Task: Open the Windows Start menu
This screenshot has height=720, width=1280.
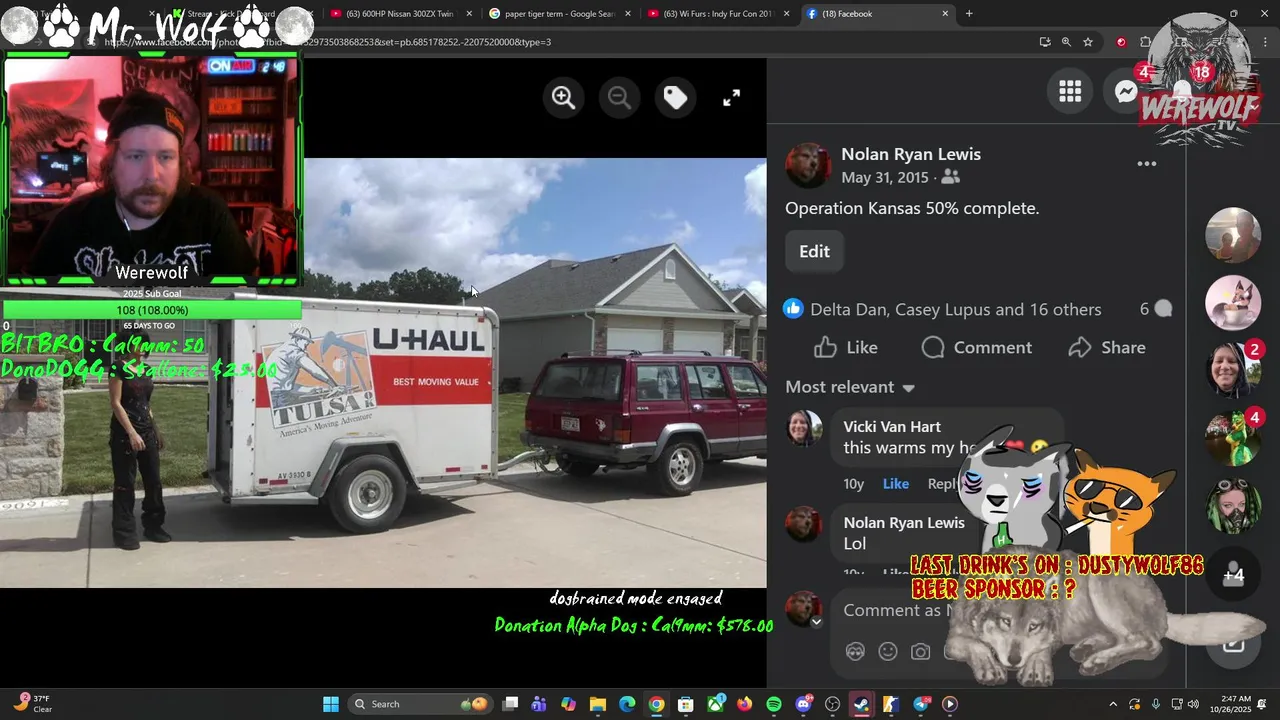Action: tap(331, 704)
